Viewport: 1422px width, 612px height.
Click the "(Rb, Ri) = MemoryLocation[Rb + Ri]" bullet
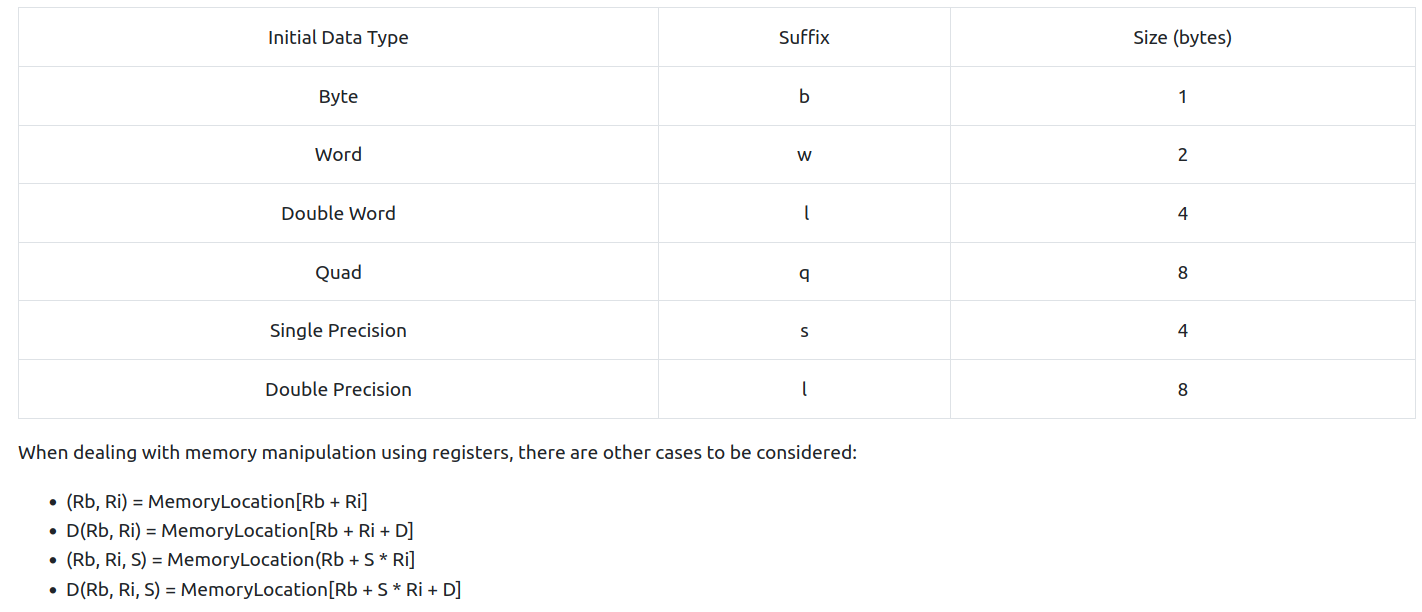click(217, 502)
